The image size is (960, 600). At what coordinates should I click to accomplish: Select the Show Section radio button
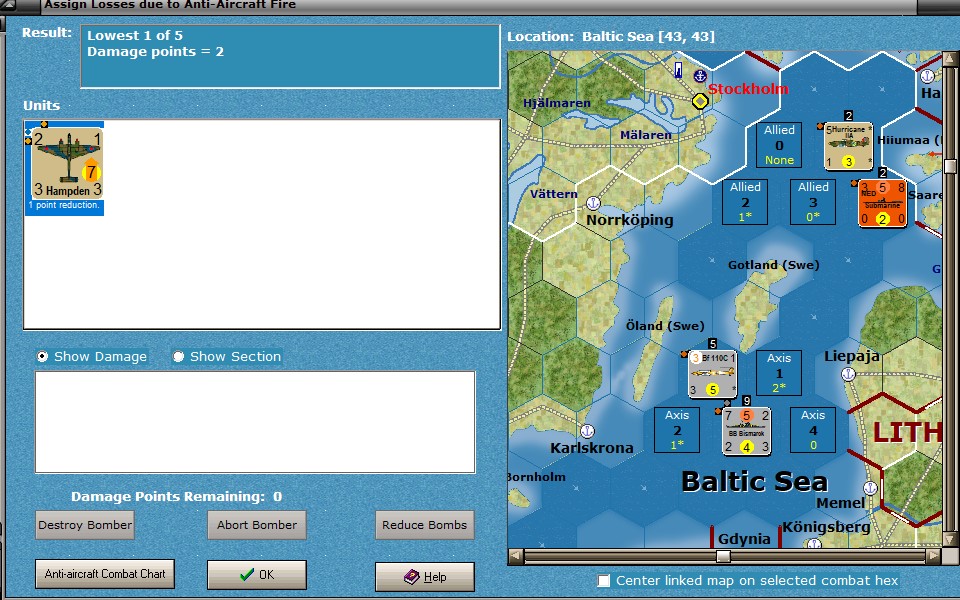[178, 356]
